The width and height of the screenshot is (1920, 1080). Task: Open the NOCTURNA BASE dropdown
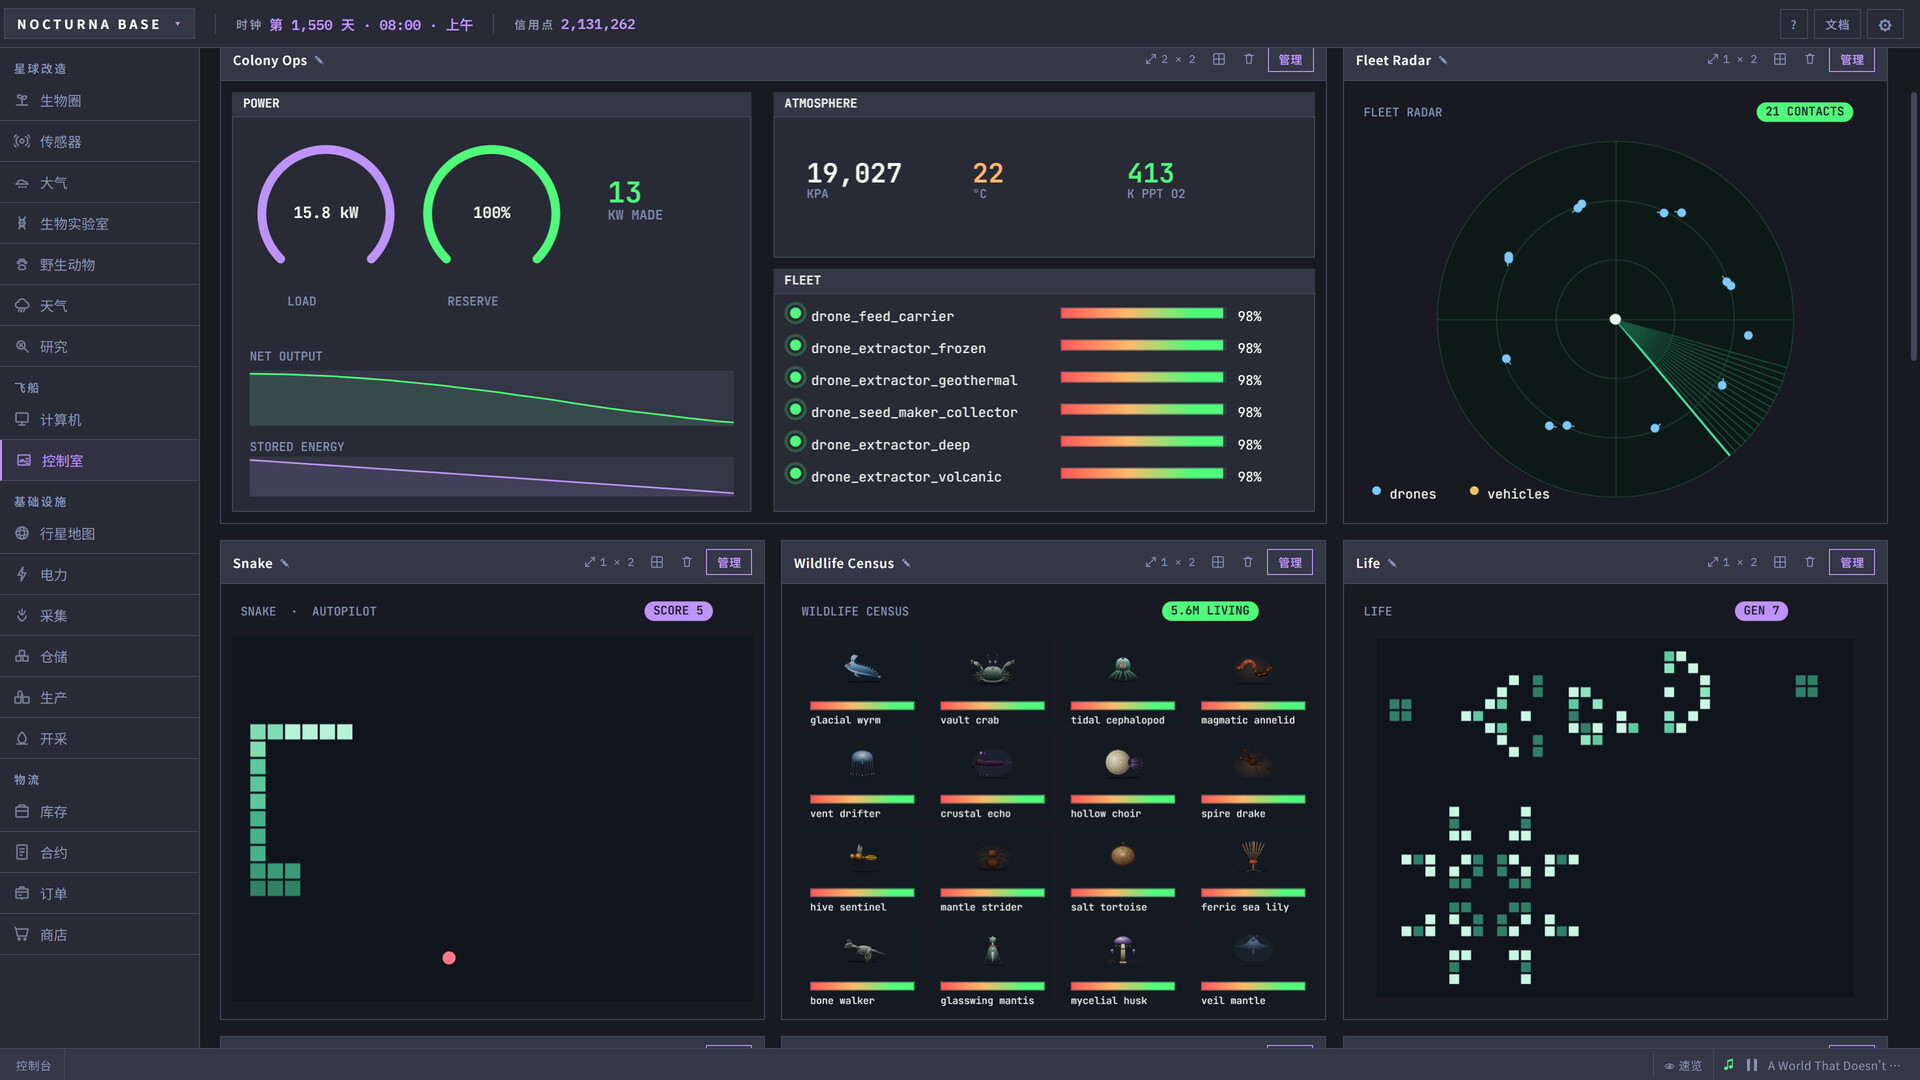pos(99,24)
